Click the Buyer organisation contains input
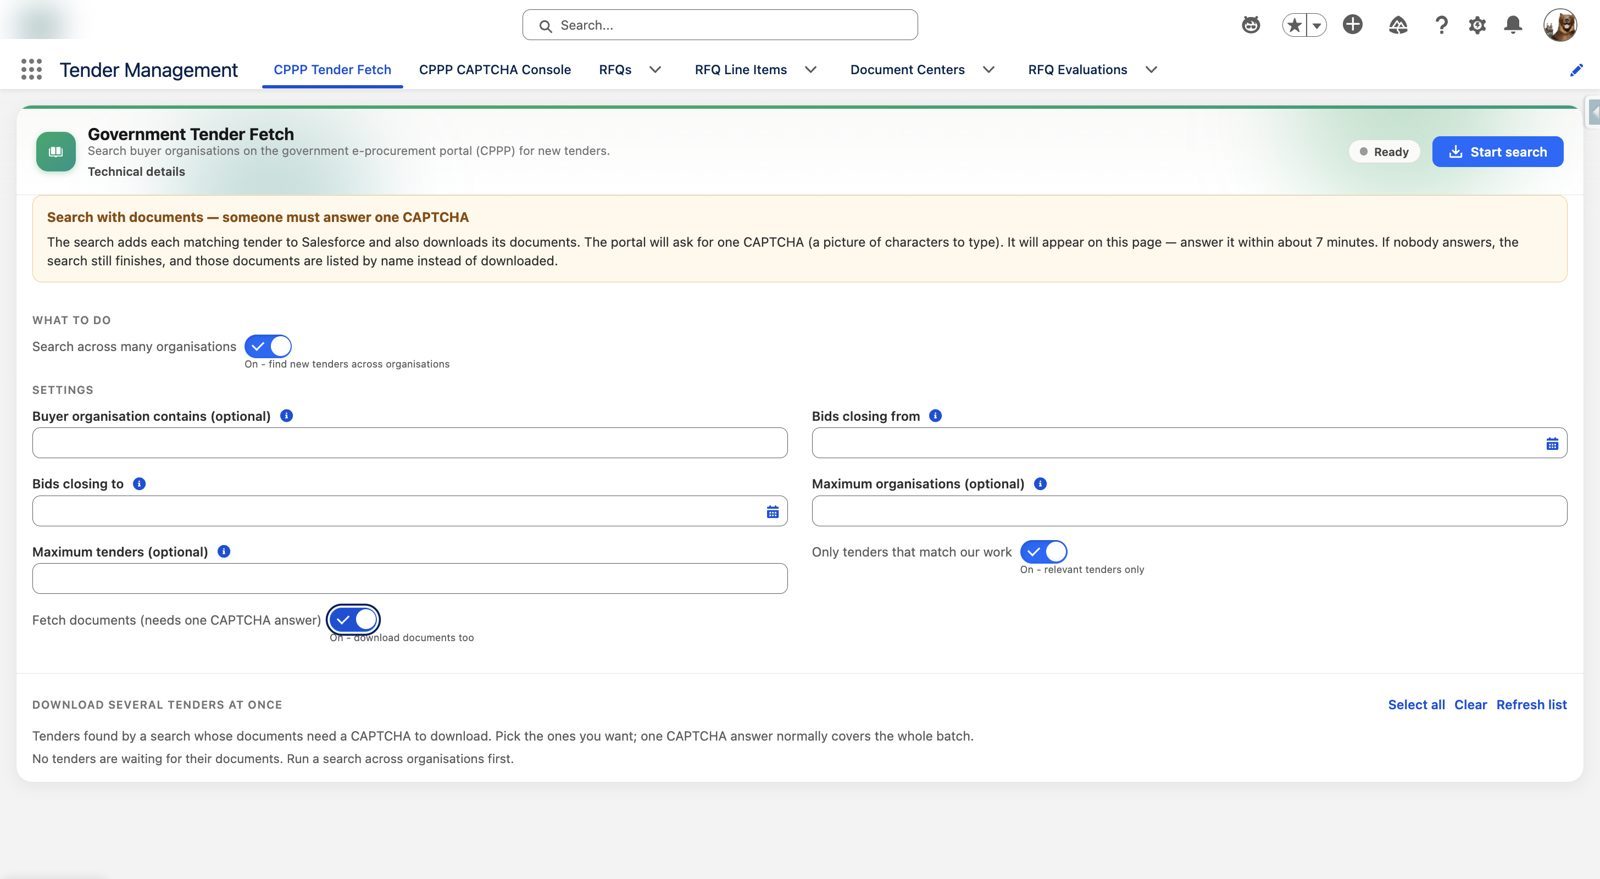 point(410,443)
